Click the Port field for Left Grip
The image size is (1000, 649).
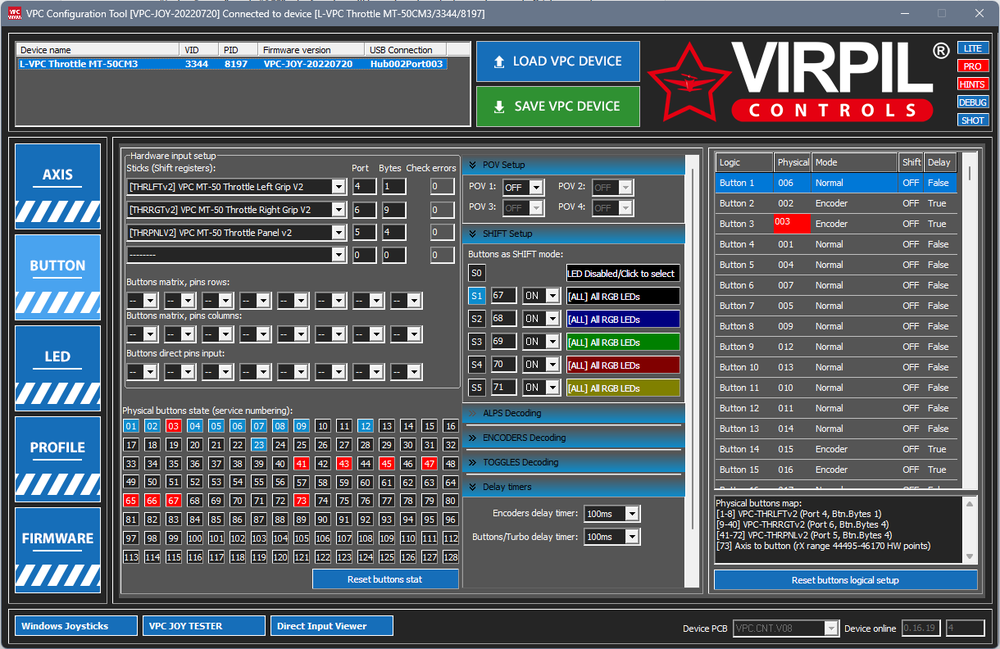tap(364, 187)
